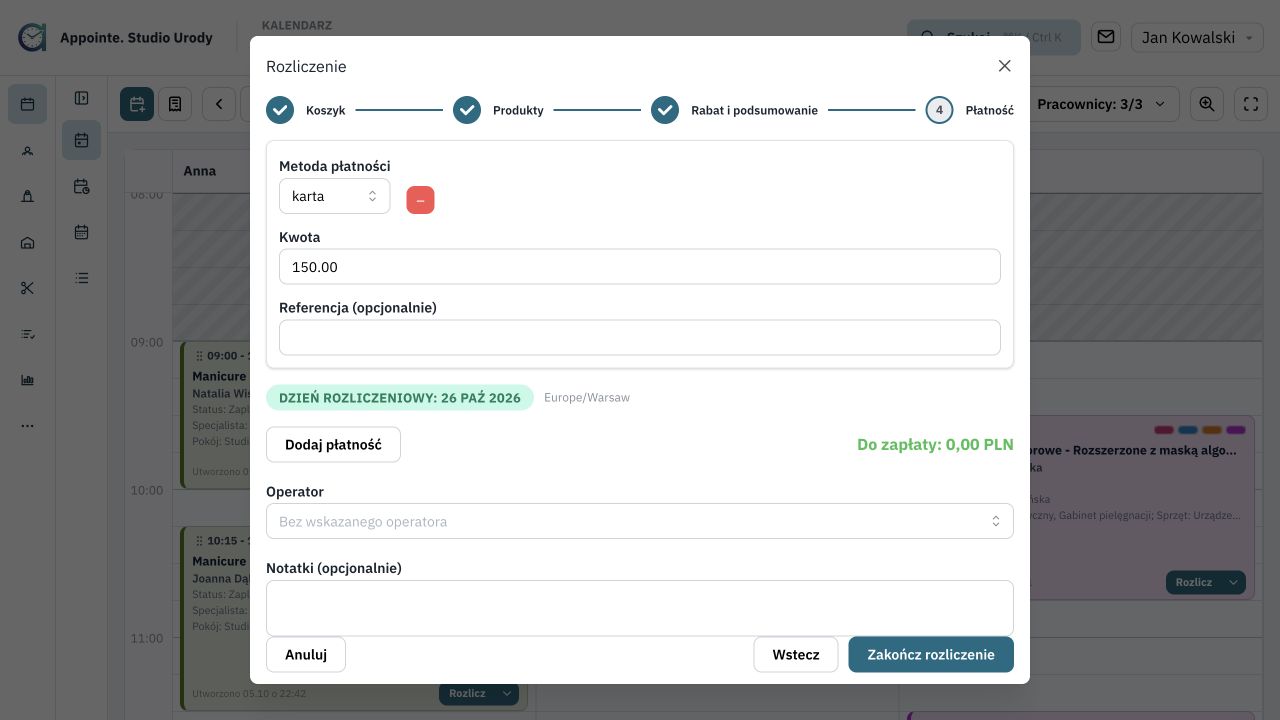Viewport: 1280px width, 720px height.
Task: Expand the Jan Kowalski user menu
Action: pos(1197,37)
